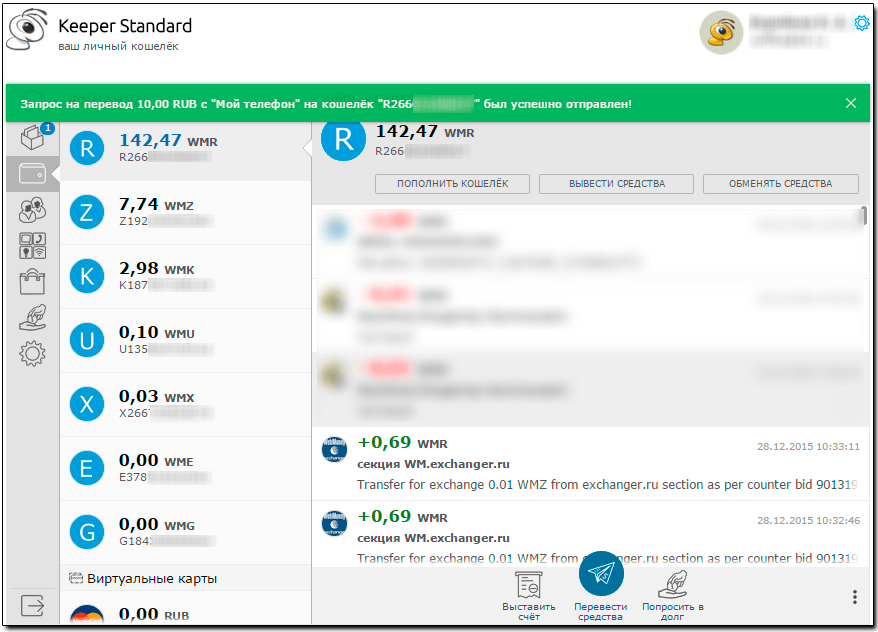This screenshot has height=632, width=878.
Task: Click the 7,74 WMZ balance
Action: pyautogui.click(x=156, y=204)
